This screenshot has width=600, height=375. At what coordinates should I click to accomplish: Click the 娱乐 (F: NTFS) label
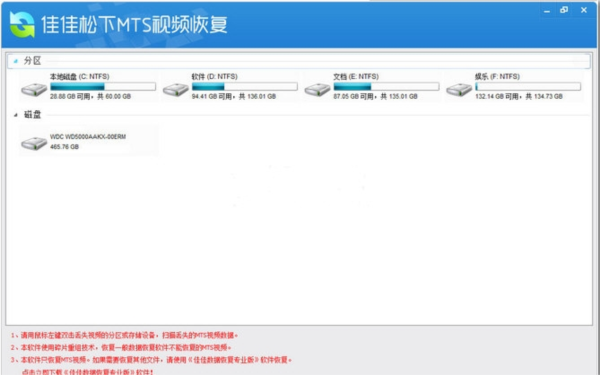pos(497,77)
